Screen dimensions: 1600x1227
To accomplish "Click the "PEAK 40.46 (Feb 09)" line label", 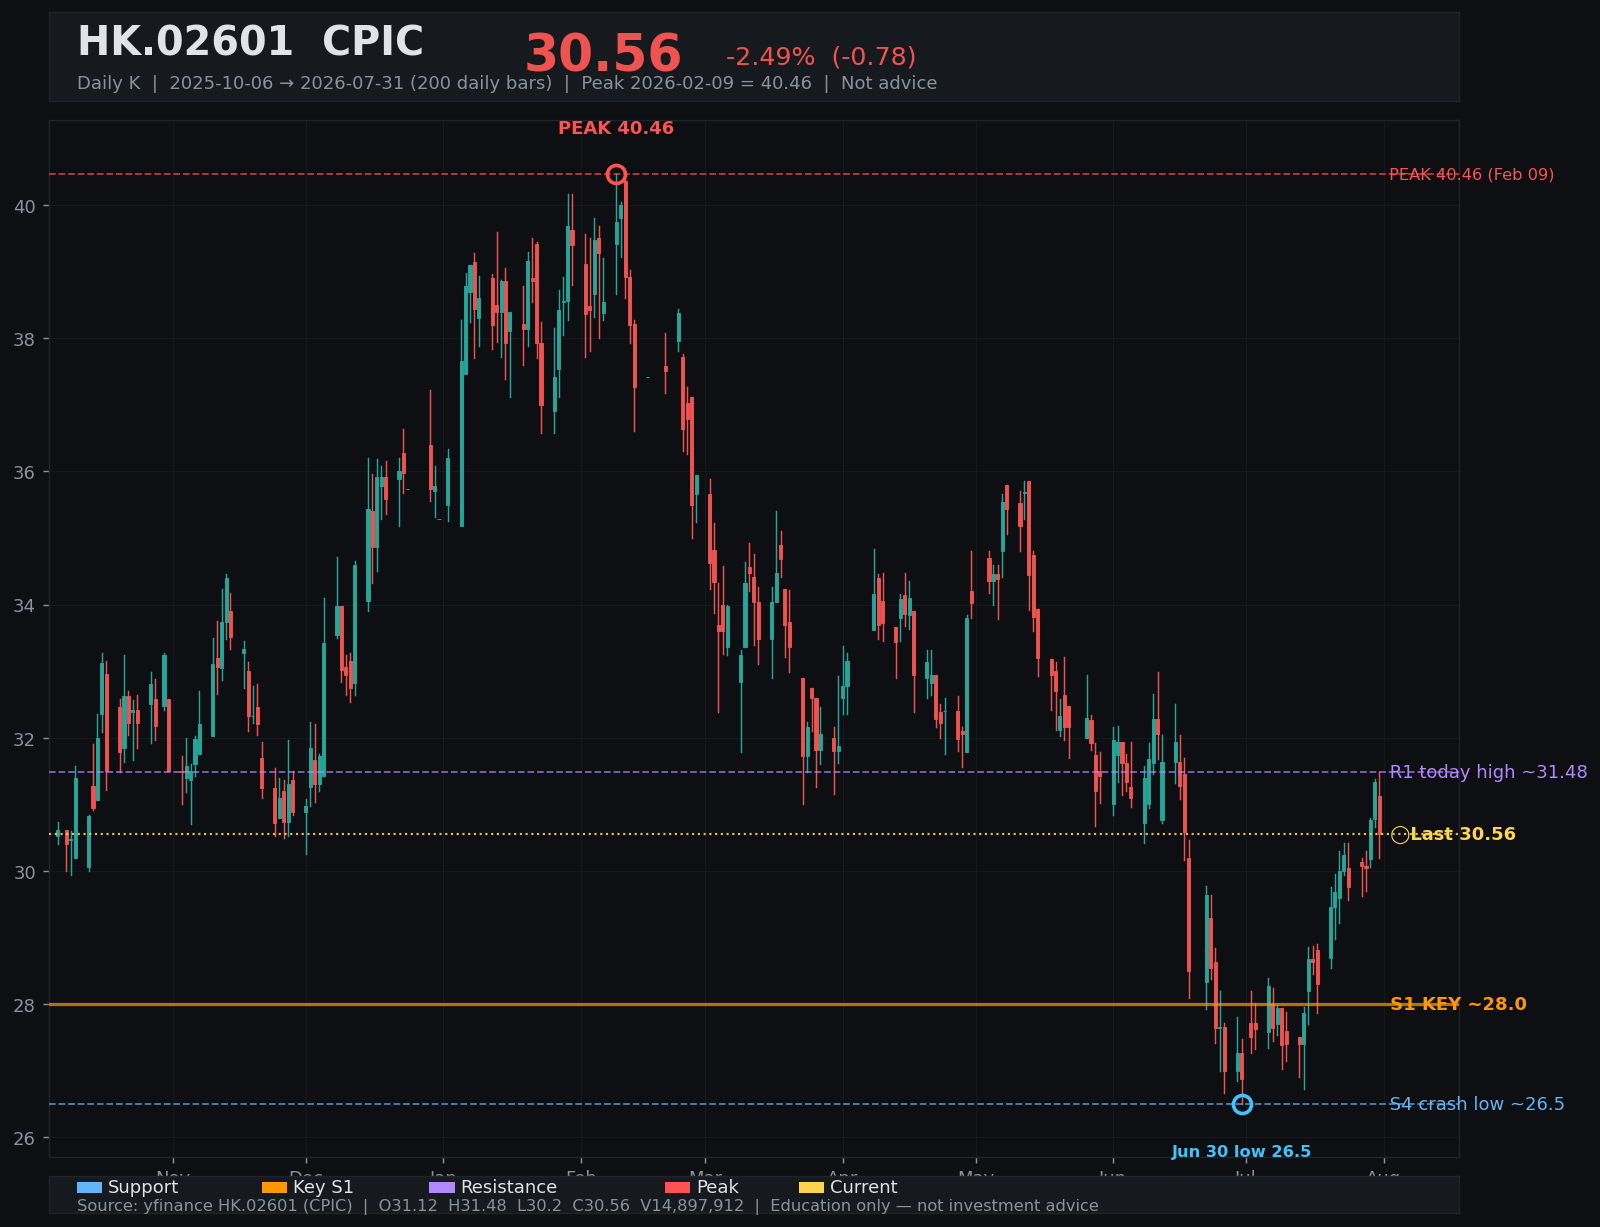I will coord(1472,175).
